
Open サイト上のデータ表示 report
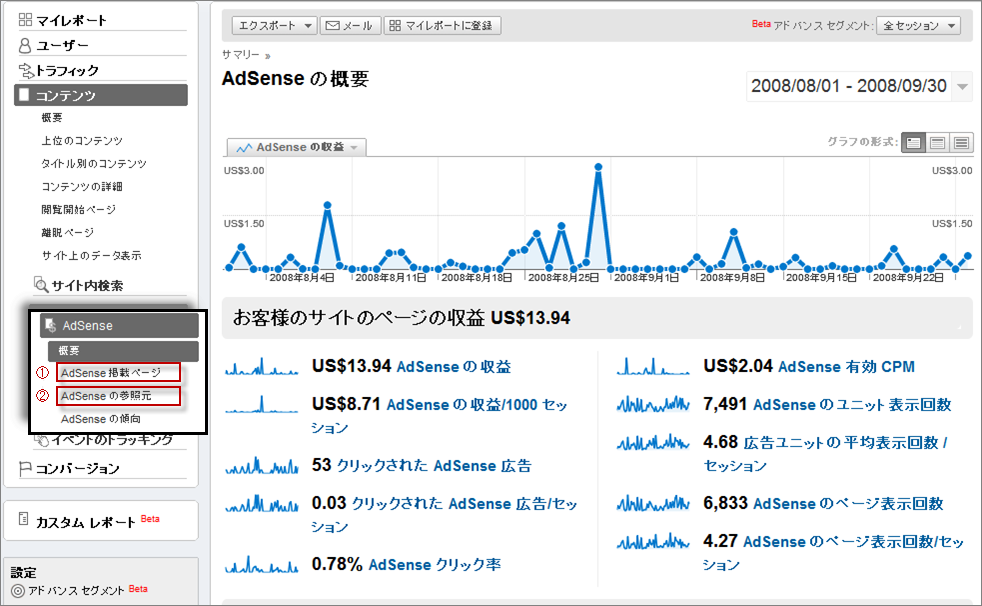coord(91,255)
